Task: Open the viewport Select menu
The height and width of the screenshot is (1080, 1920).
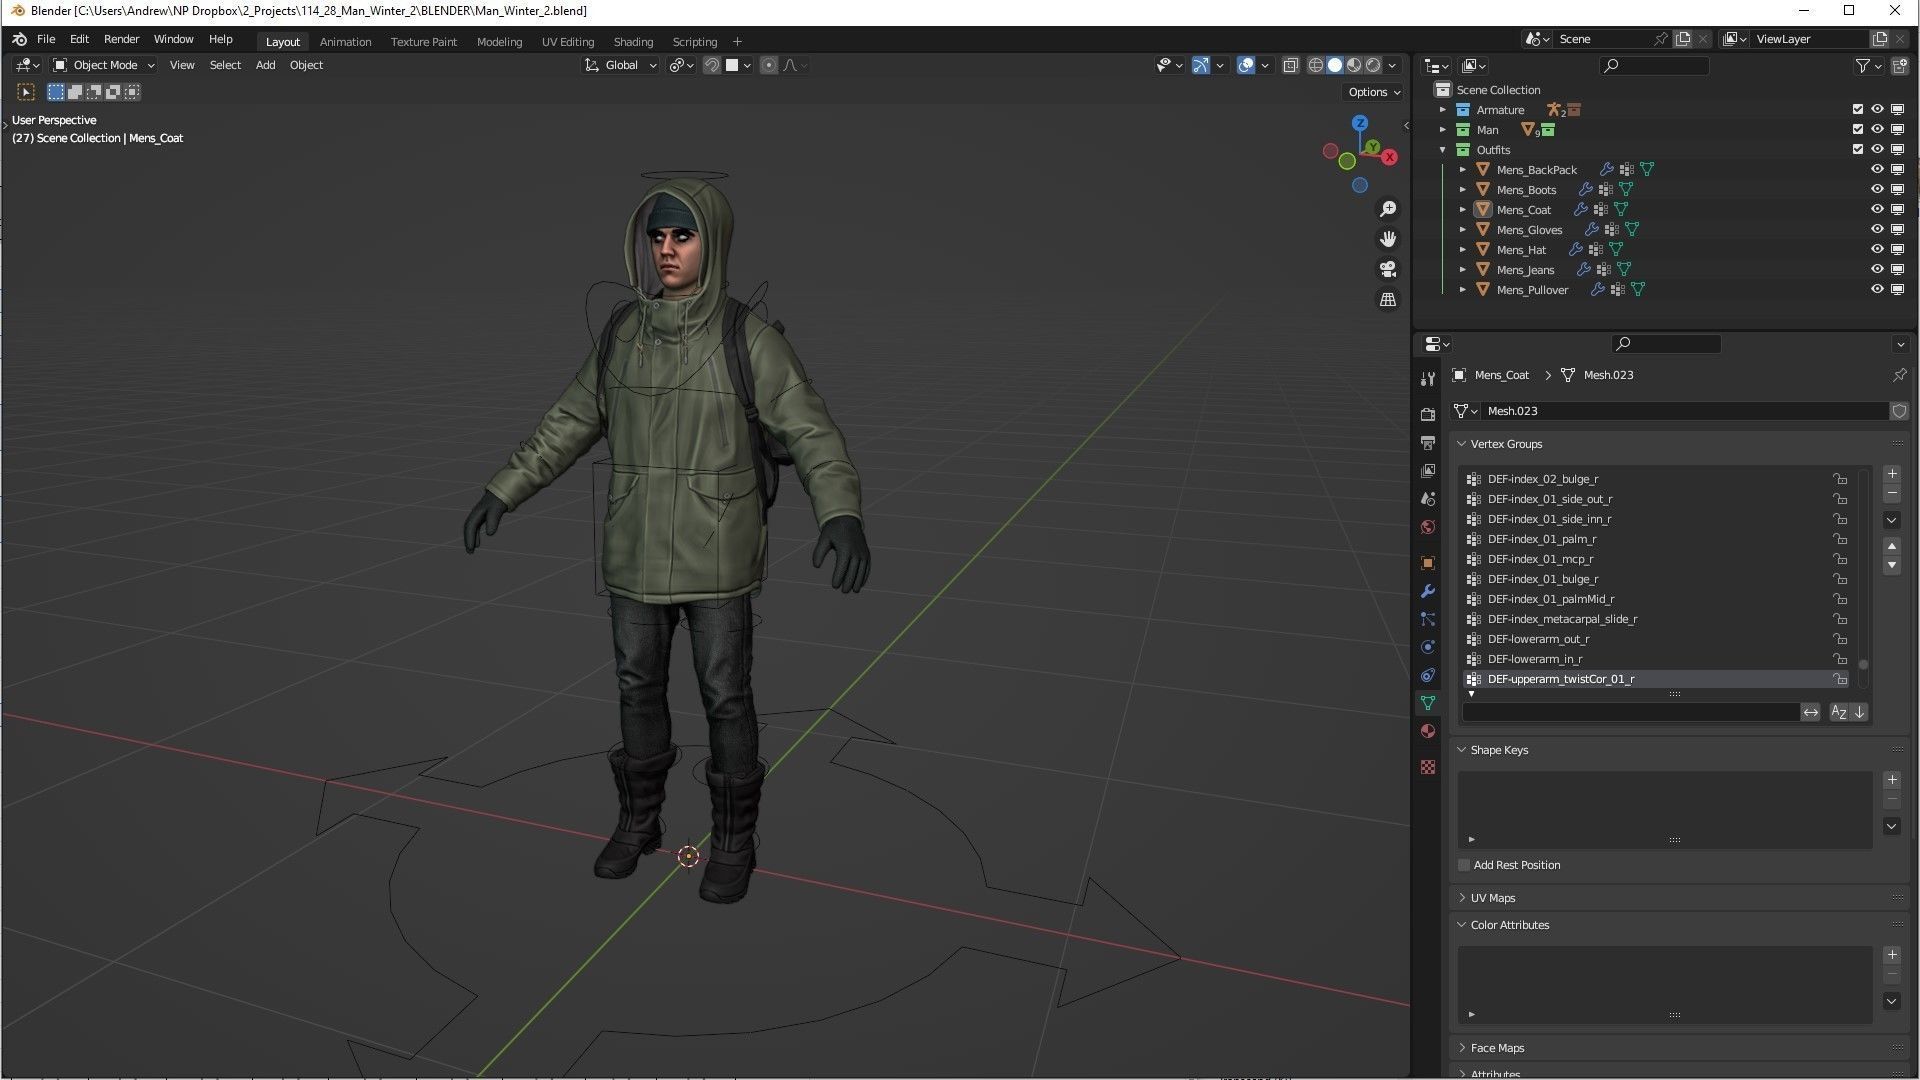Action: [225, 65]
